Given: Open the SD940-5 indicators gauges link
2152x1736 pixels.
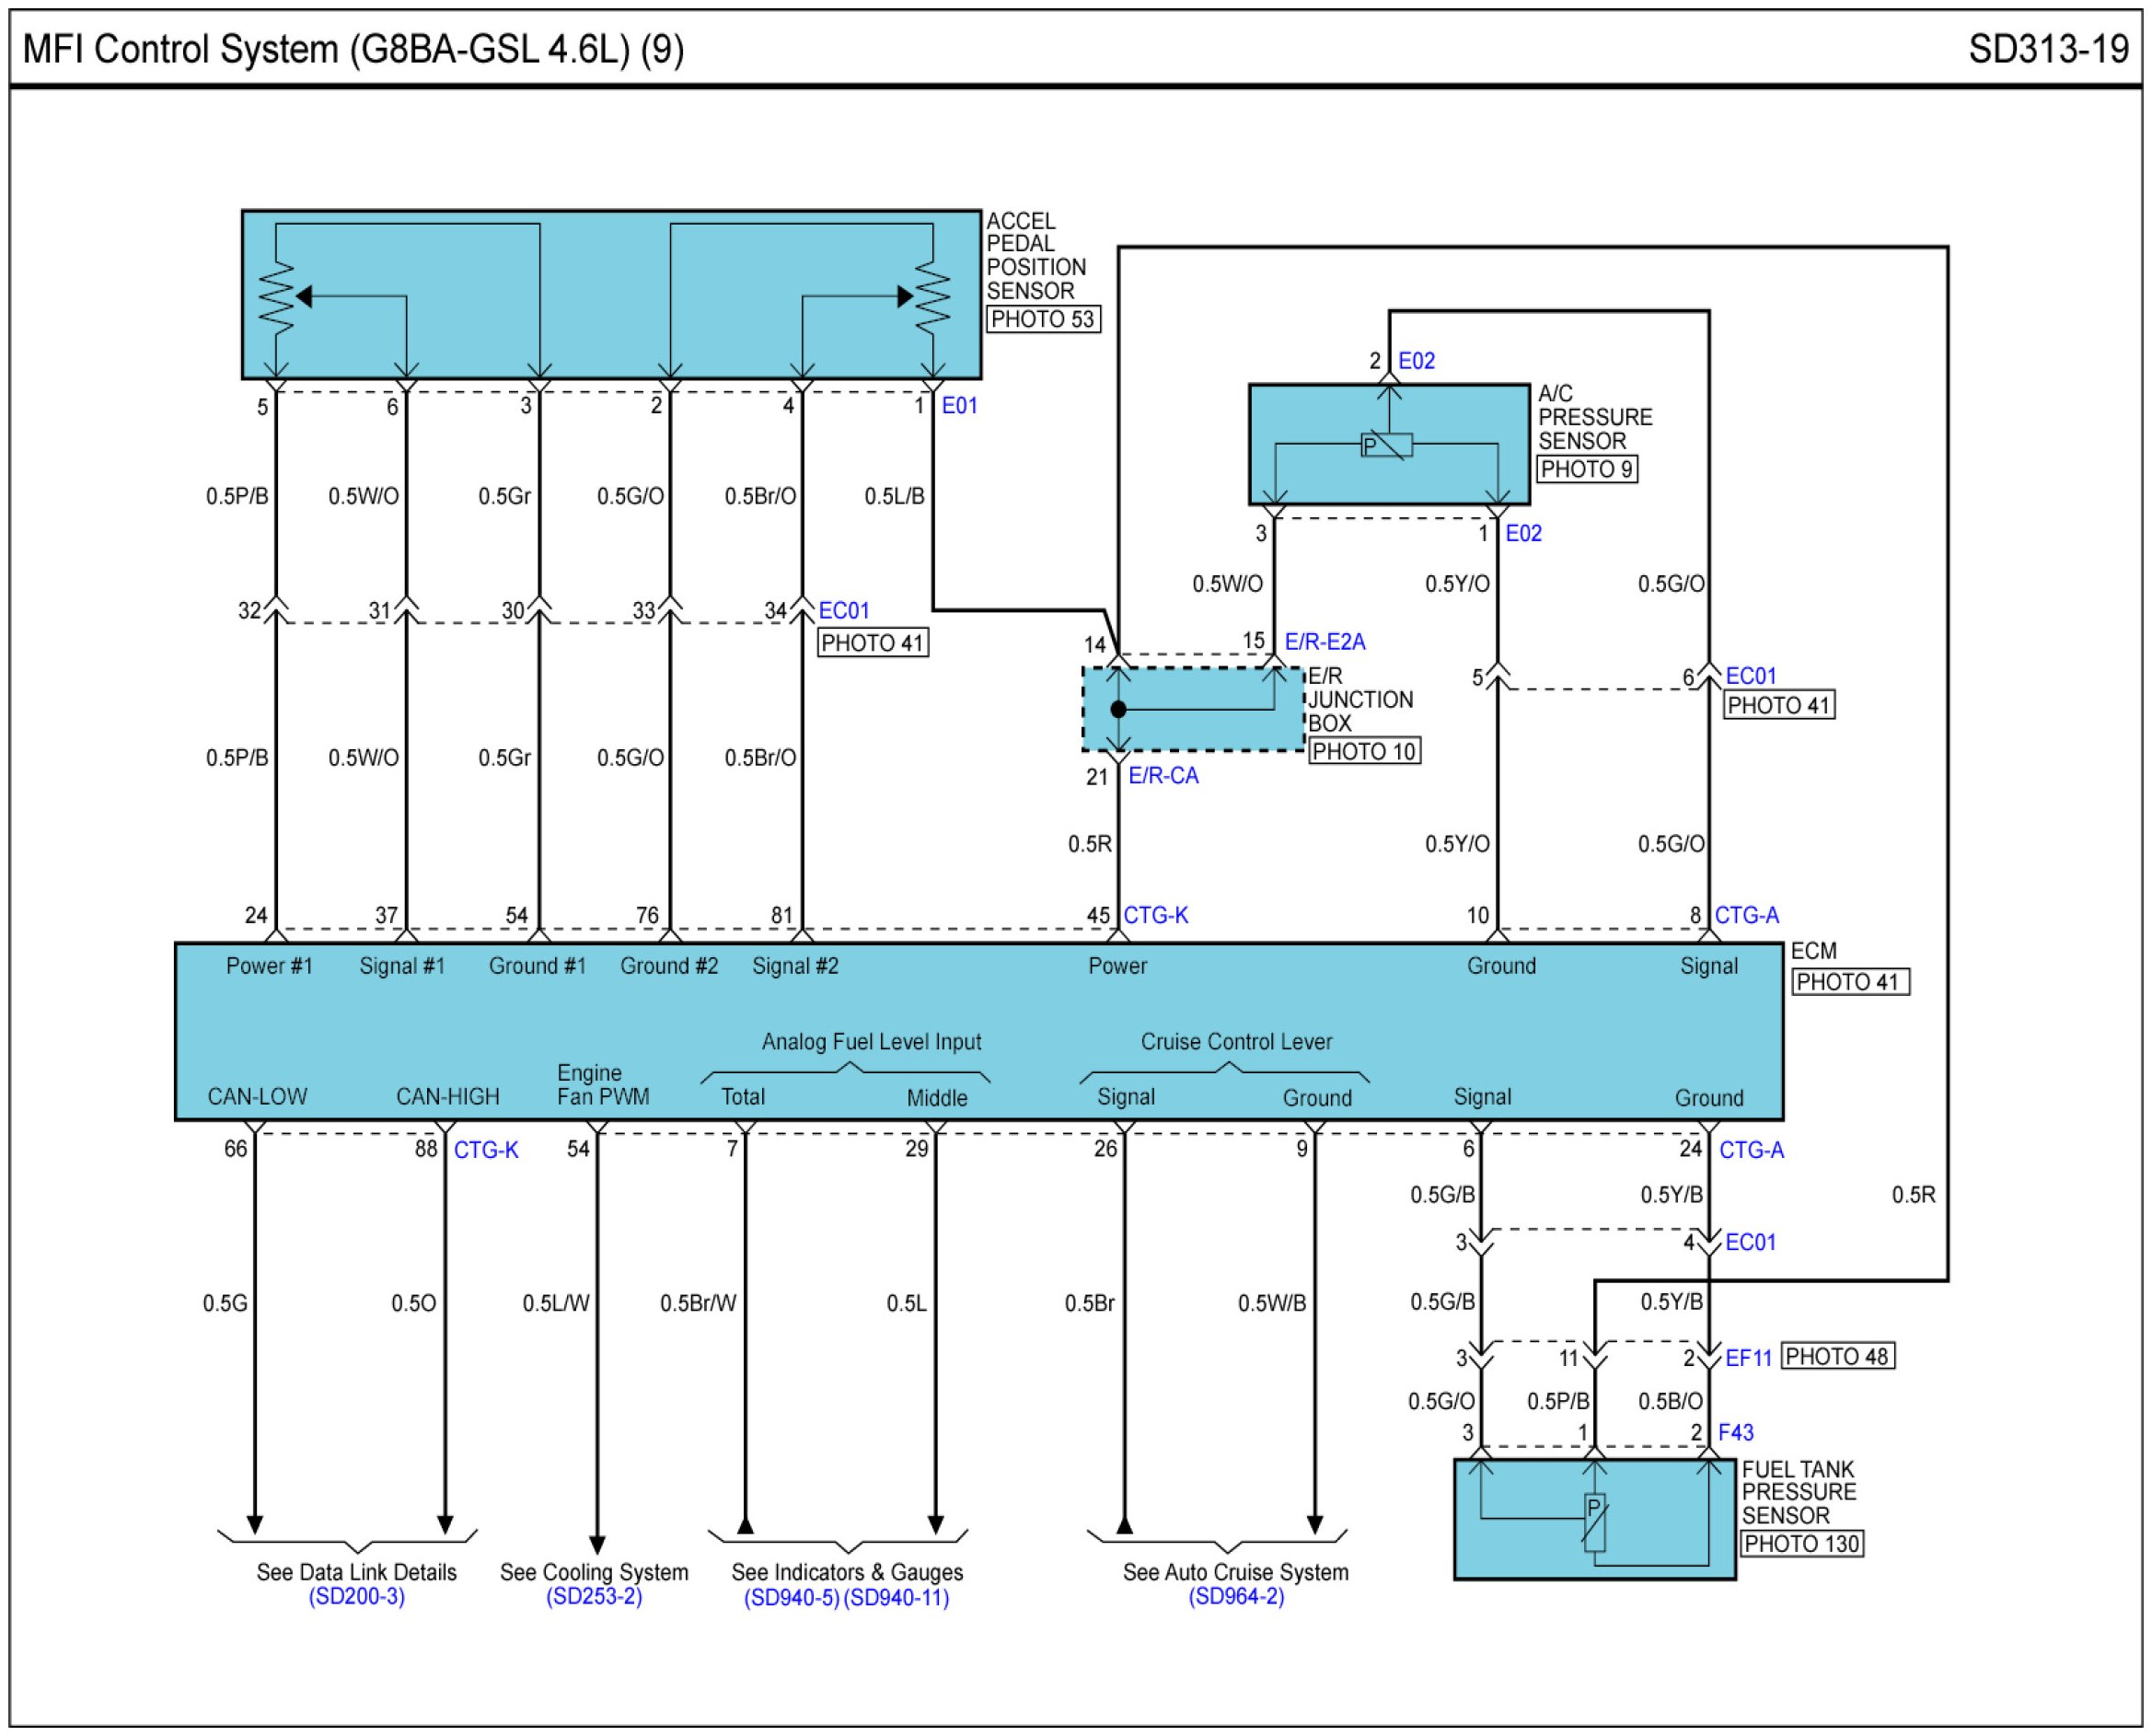Looking at the screenshot, I should click(790, 1598).
